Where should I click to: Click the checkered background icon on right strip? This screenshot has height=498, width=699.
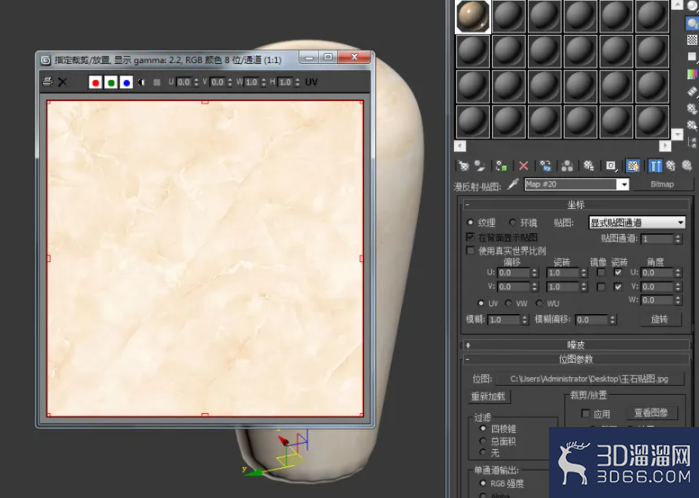[692, 40]
